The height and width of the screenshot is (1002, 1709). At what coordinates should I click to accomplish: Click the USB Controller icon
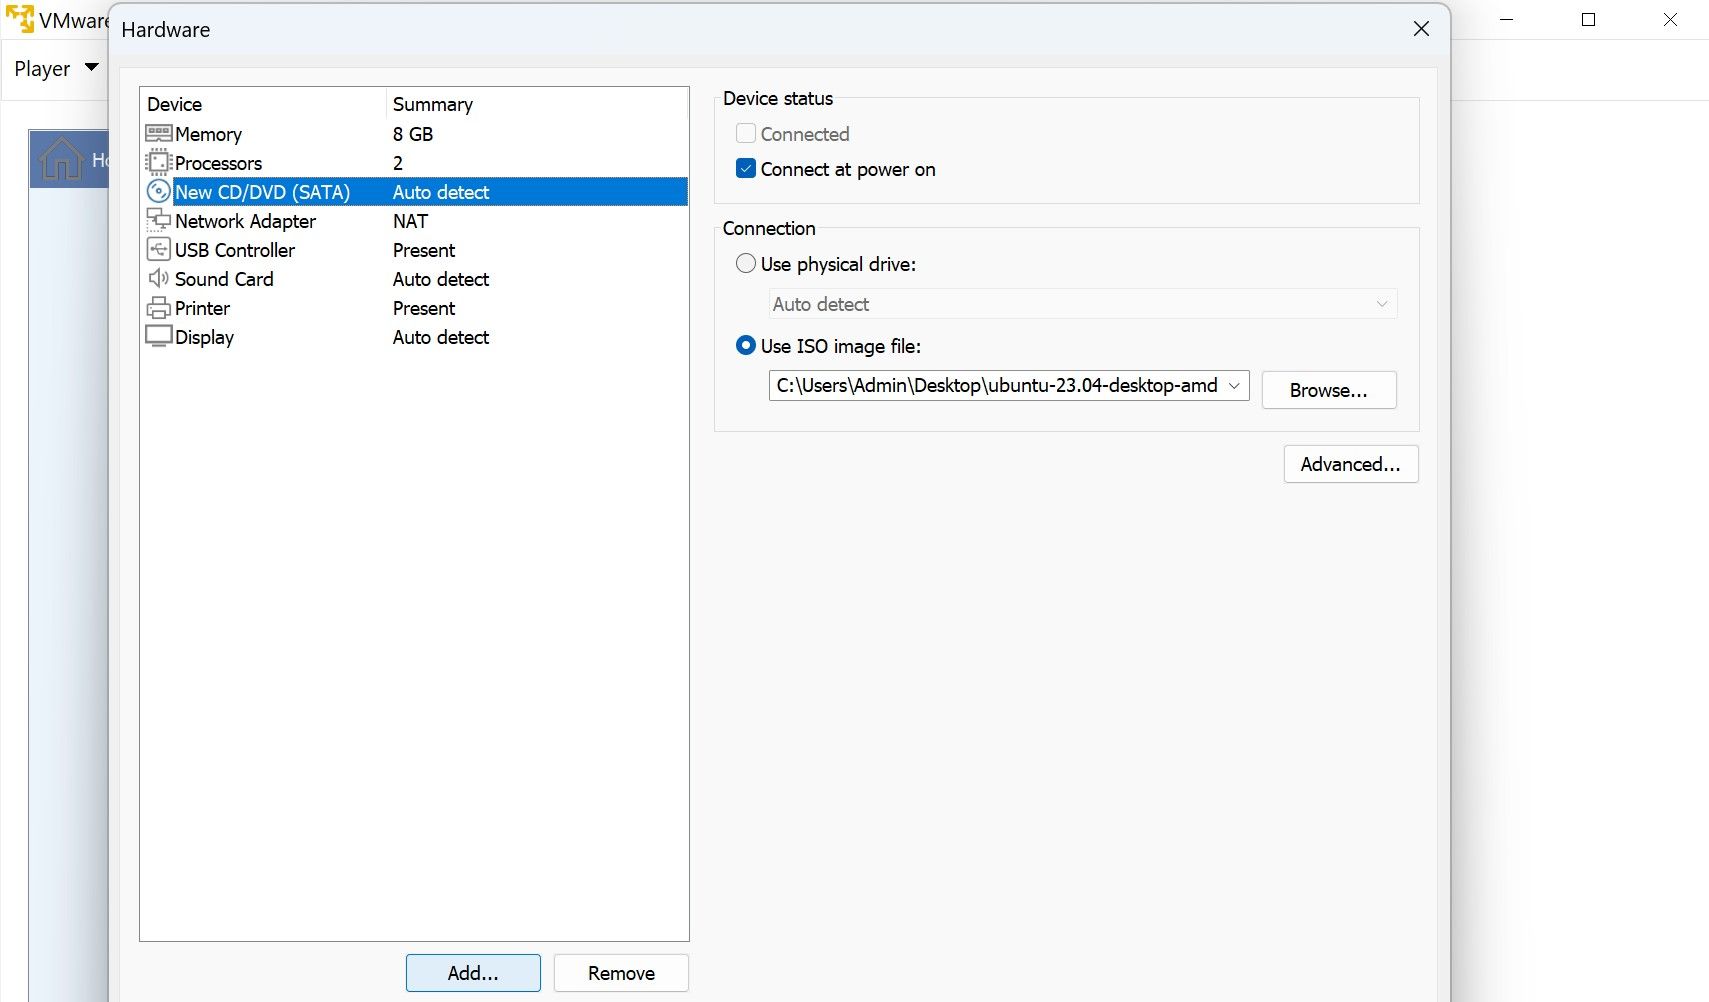(158, 250)
